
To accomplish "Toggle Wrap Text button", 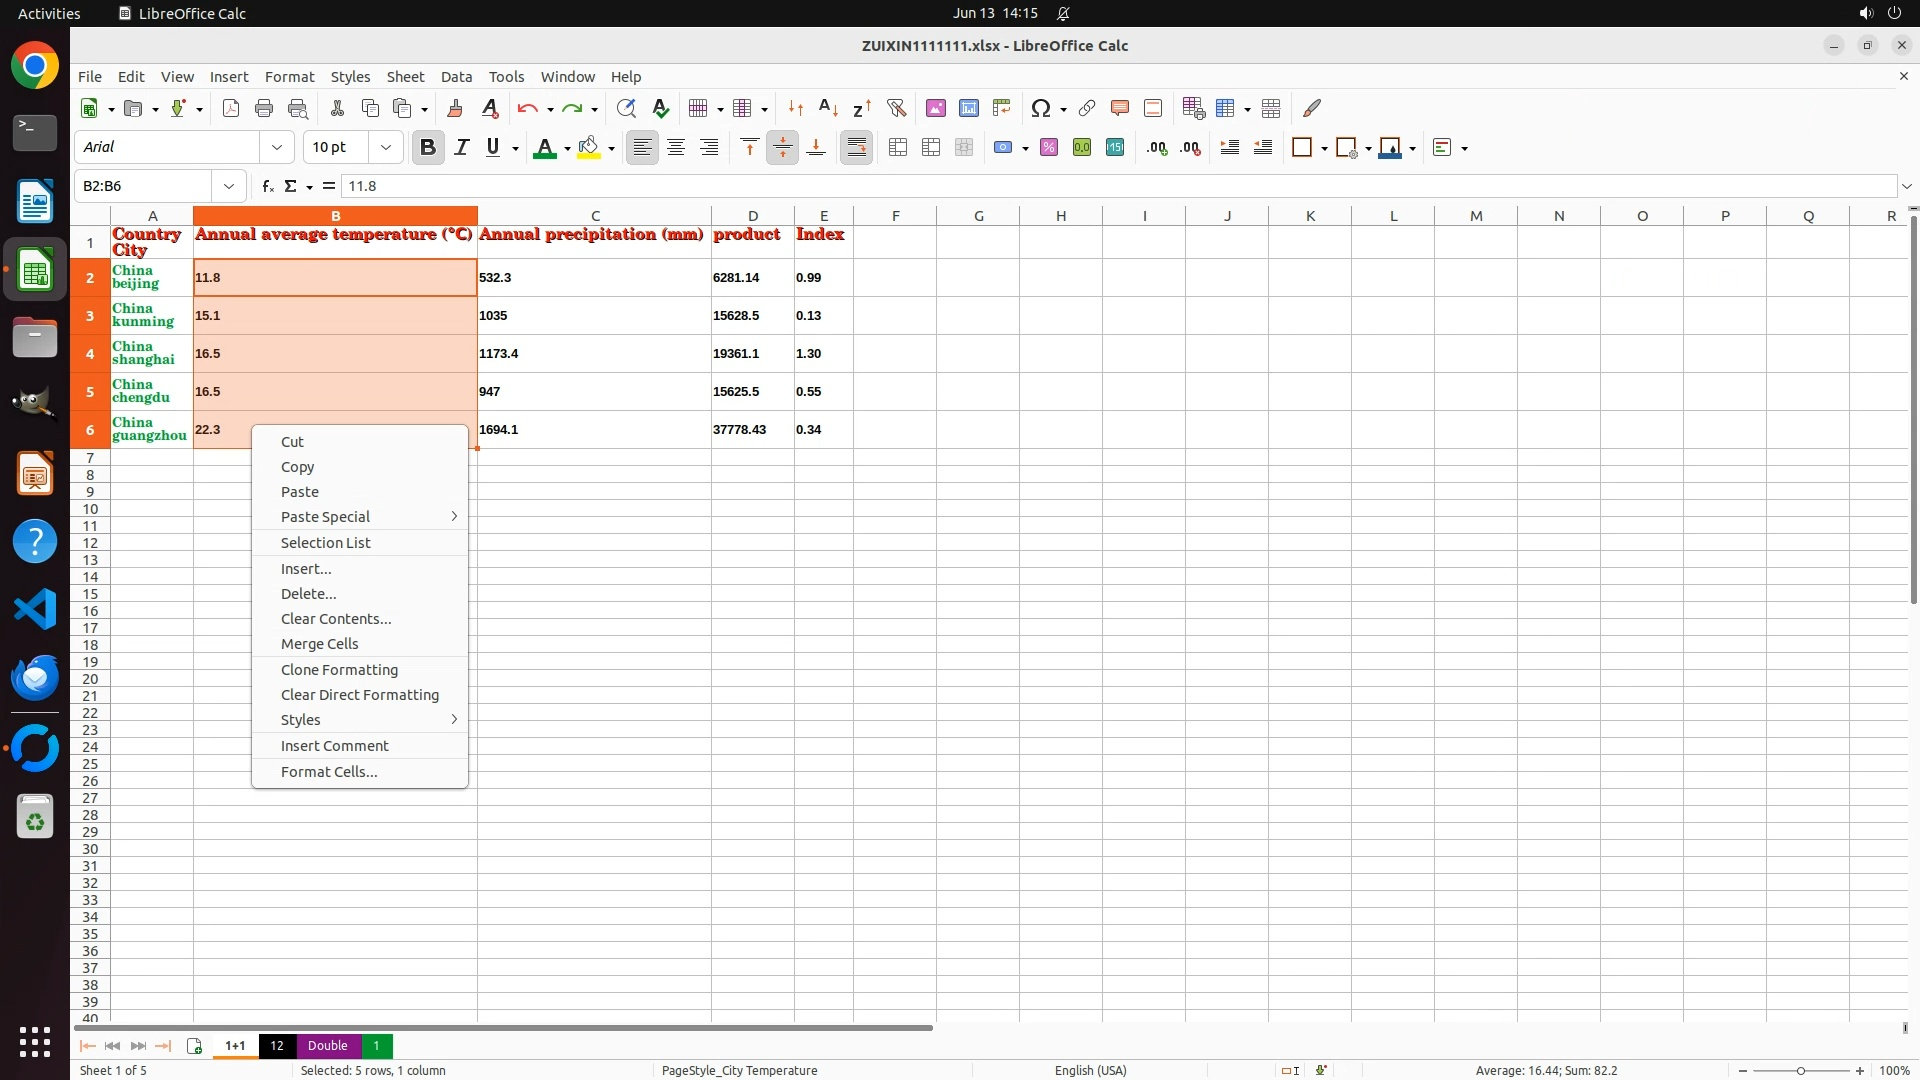I will (x=856, y=147).
